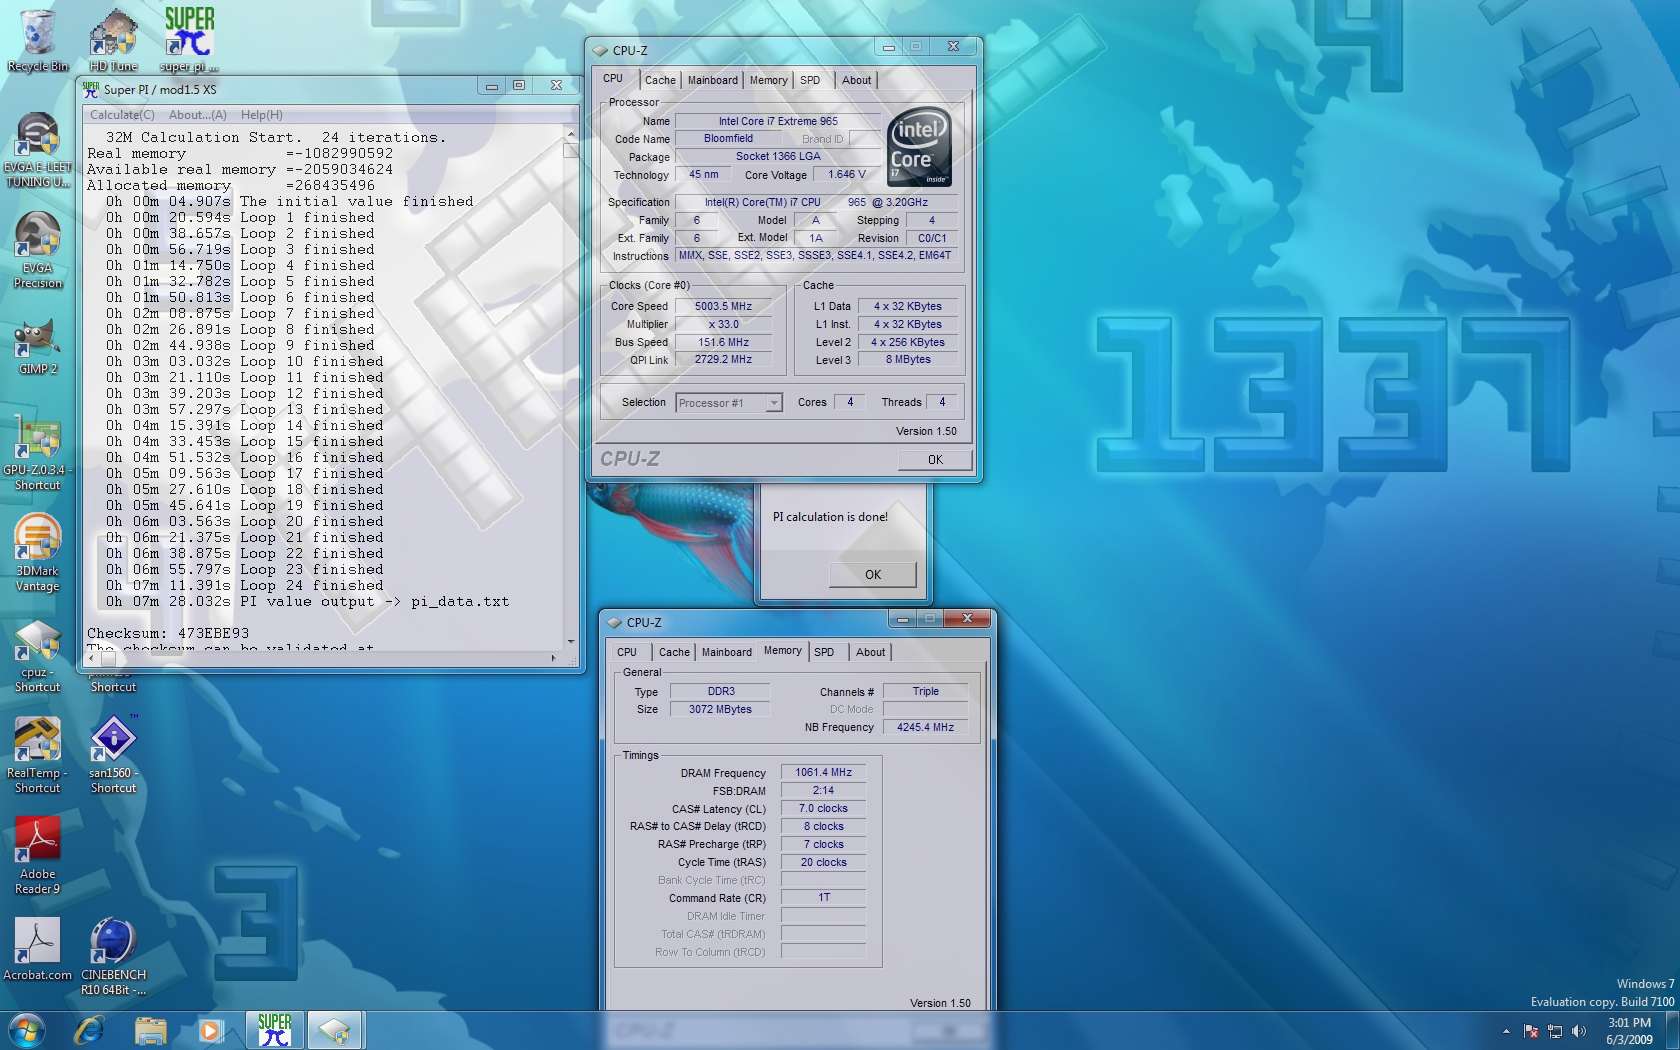Image resolution: width=1680 pixels, height=1050 pixels.
Task: Switch to Cache tab in upper CPU-Z window
Action: pos(660,80)
